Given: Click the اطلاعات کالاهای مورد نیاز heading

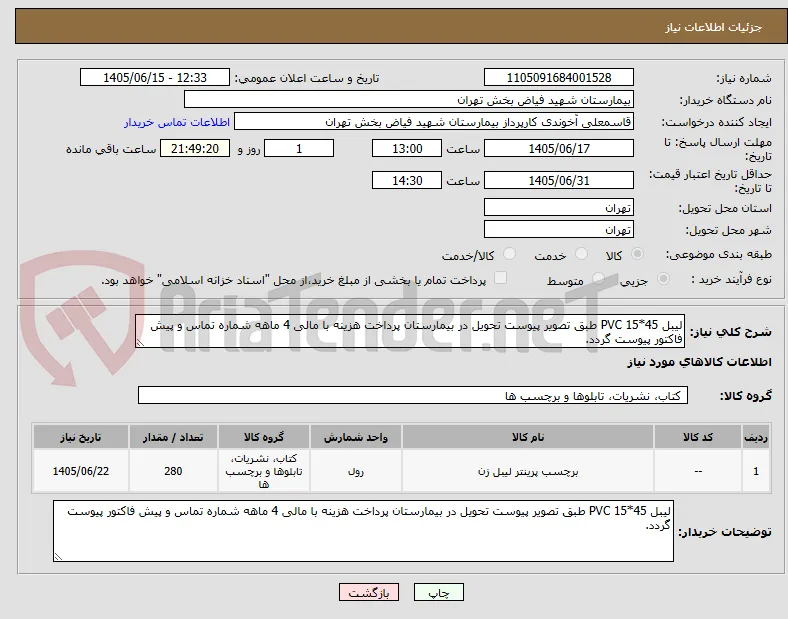Looking at the screenshot, I should pyautogui.click(x=699, y=362).
